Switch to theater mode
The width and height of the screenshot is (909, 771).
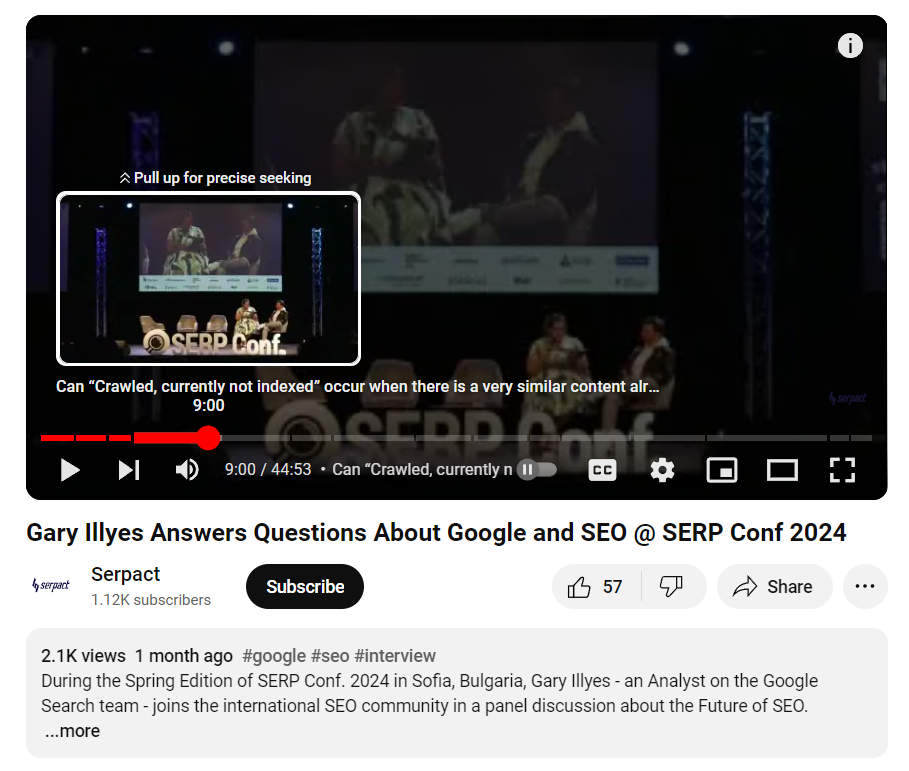pos(782,470)
